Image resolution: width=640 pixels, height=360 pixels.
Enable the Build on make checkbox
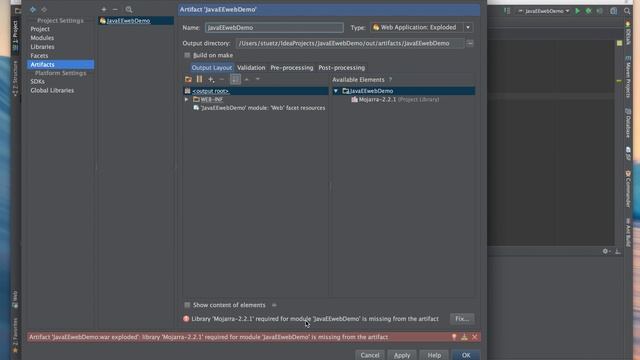tap(187, 55)
